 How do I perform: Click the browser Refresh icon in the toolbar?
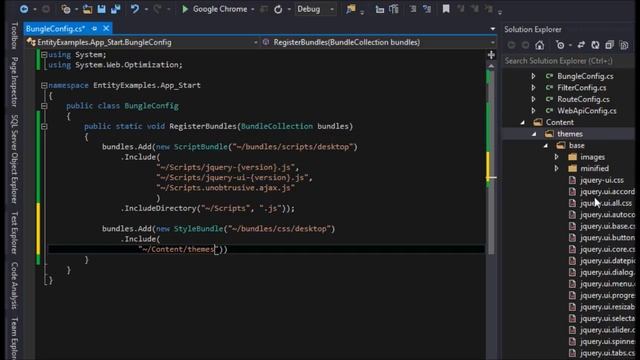278,9
